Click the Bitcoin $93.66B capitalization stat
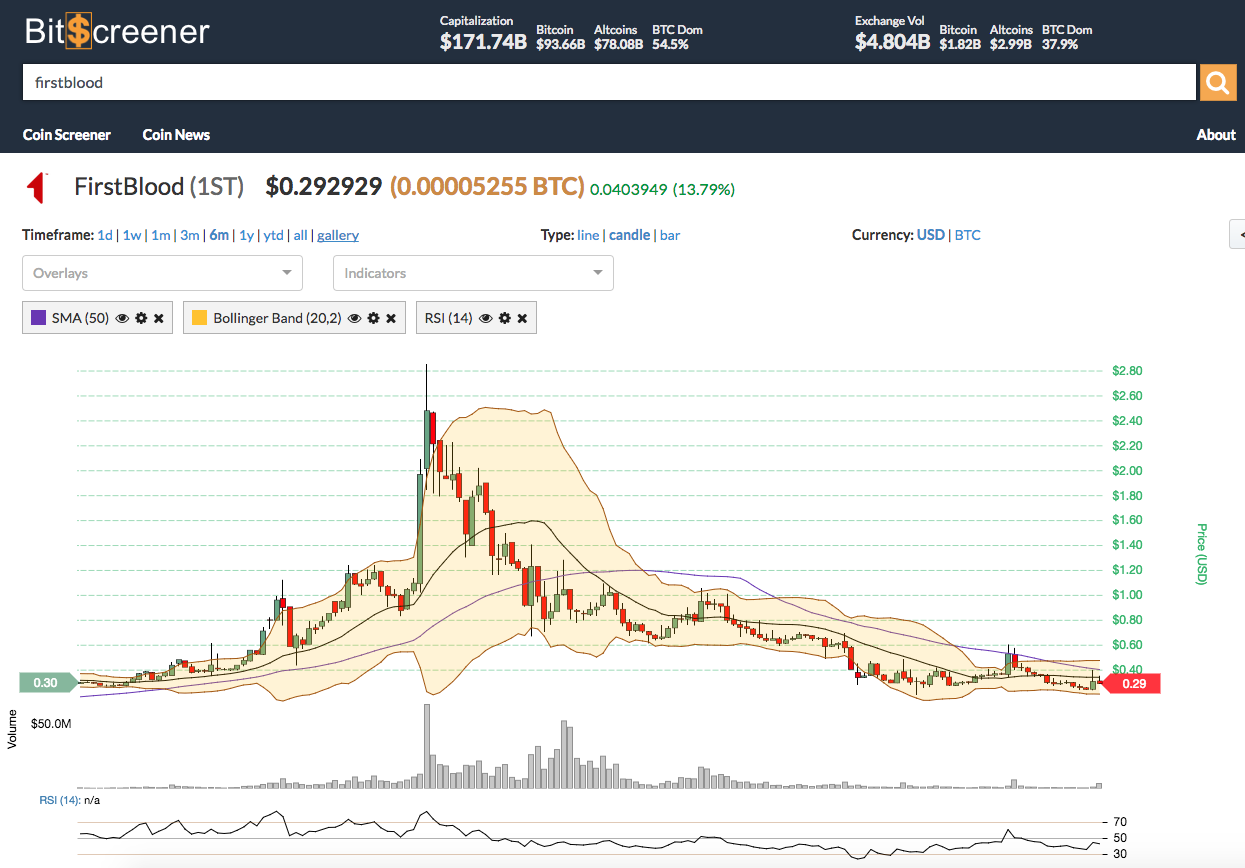The height and width of the screenshot is (868, 1245). coord(560,37)
